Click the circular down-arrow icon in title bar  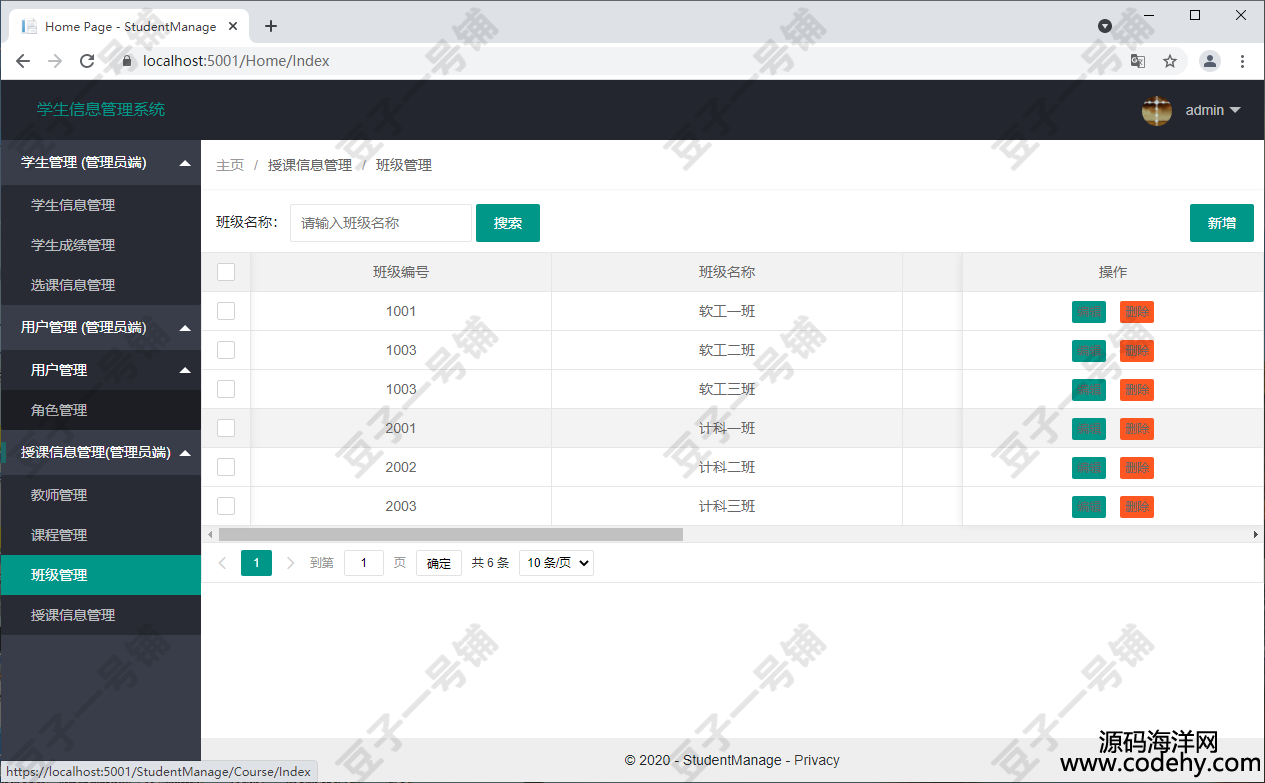(1105, 26)
